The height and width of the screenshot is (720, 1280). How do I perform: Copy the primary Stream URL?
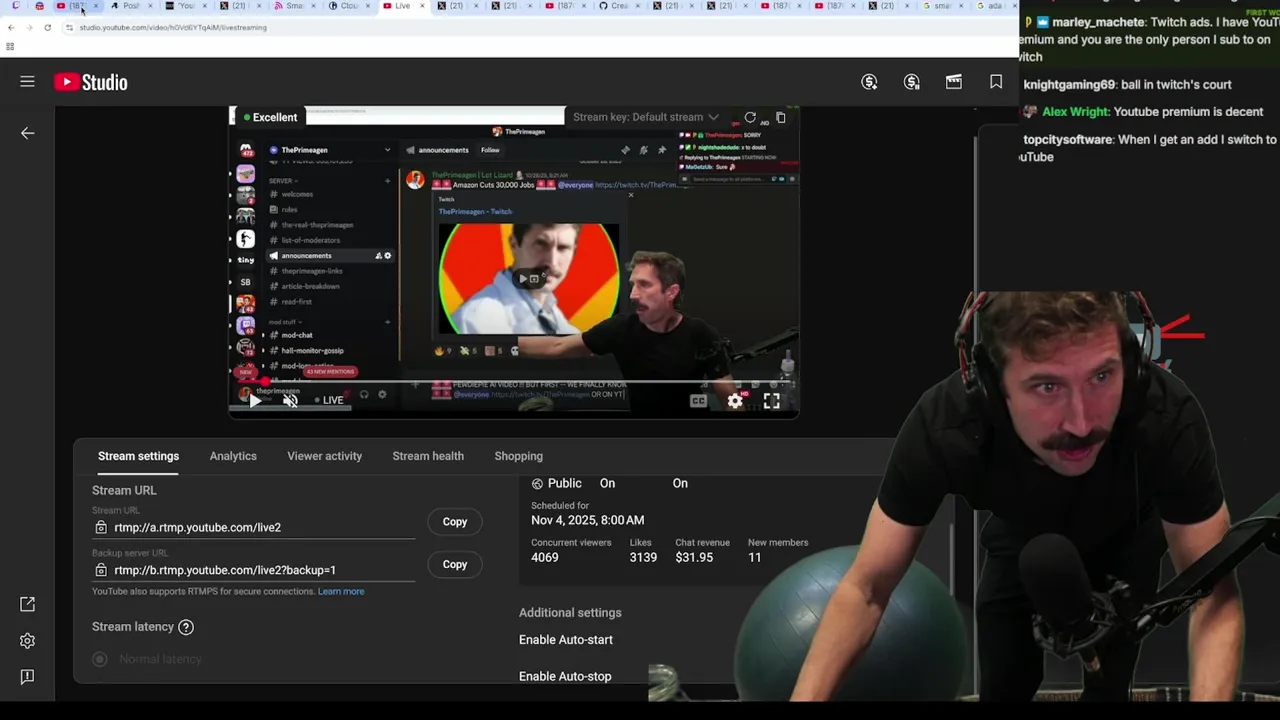455,522
